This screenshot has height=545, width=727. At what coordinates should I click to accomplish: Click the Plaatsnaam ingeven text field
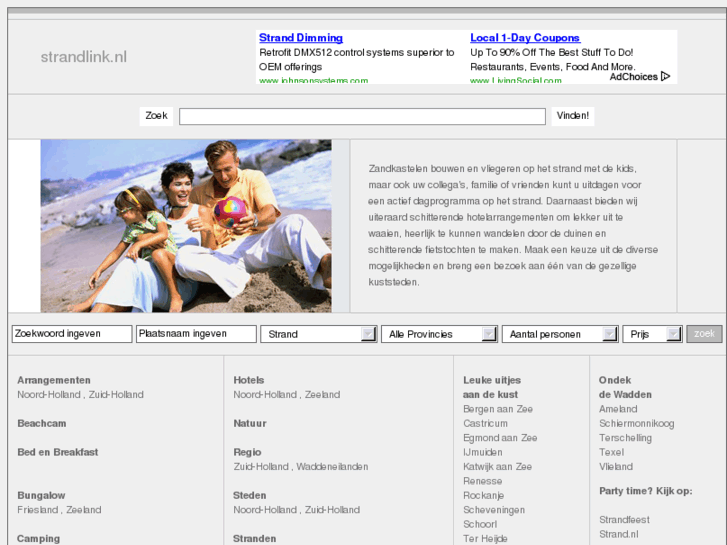[x=196, y=334]
